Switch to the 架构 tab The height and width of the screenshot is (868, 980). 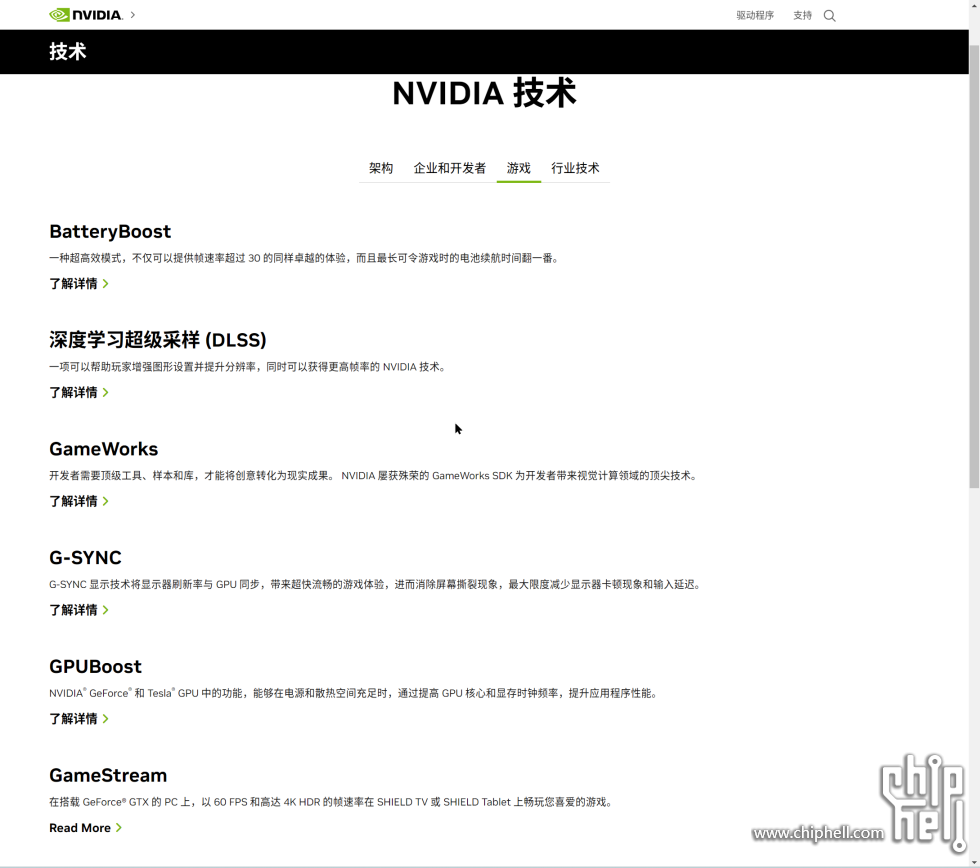[x=381, y=168]
